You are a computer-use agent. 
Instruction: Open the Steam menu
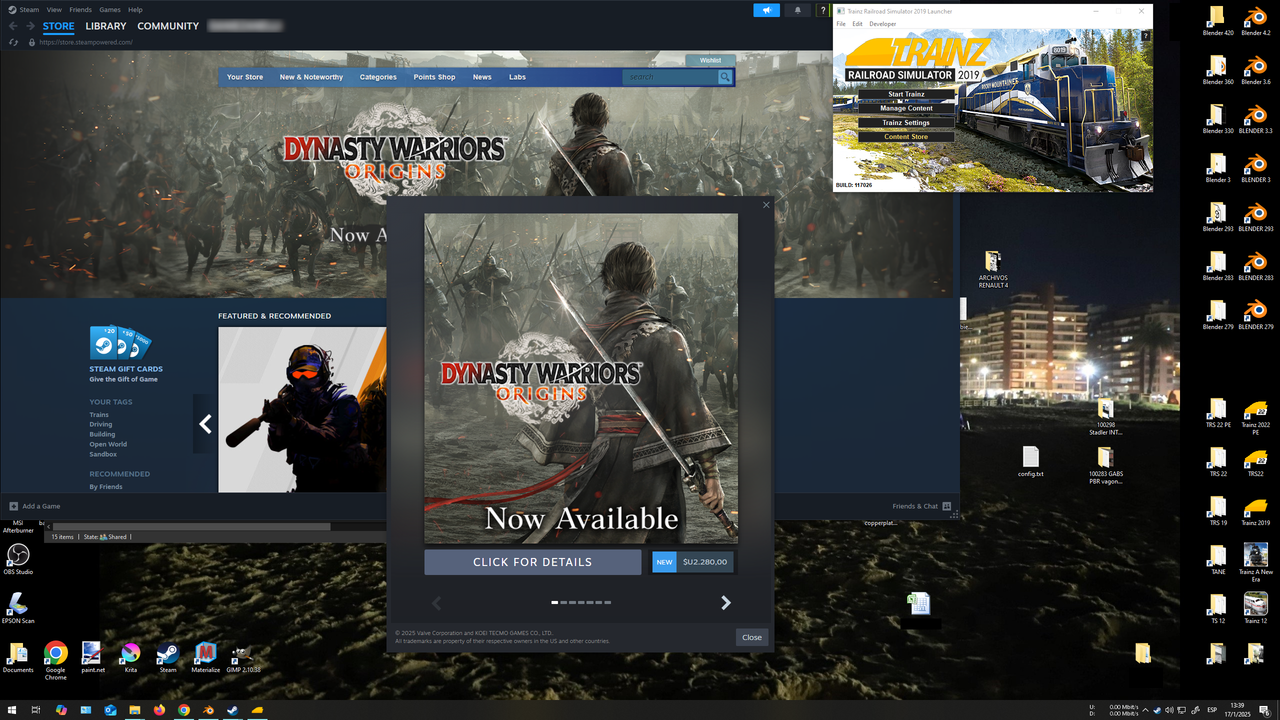pyautogui.click(x=29, y=9)
